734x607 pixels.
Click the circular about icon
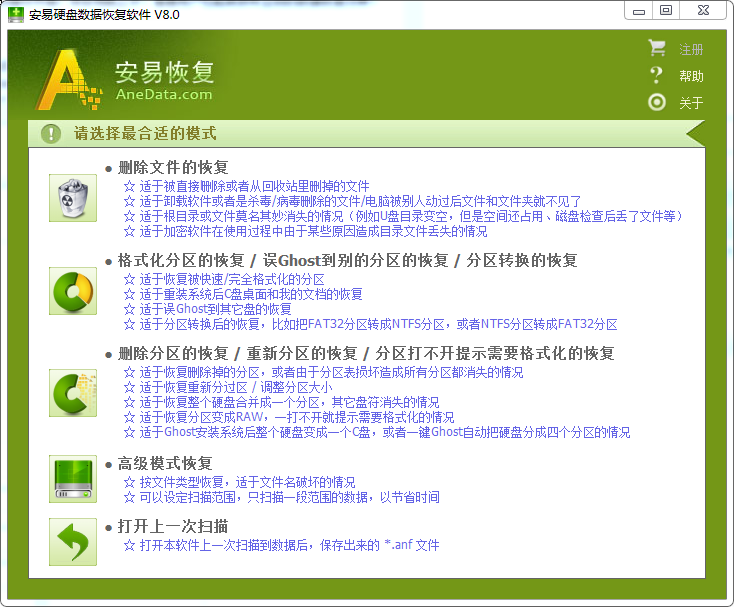tap(657, 102)
